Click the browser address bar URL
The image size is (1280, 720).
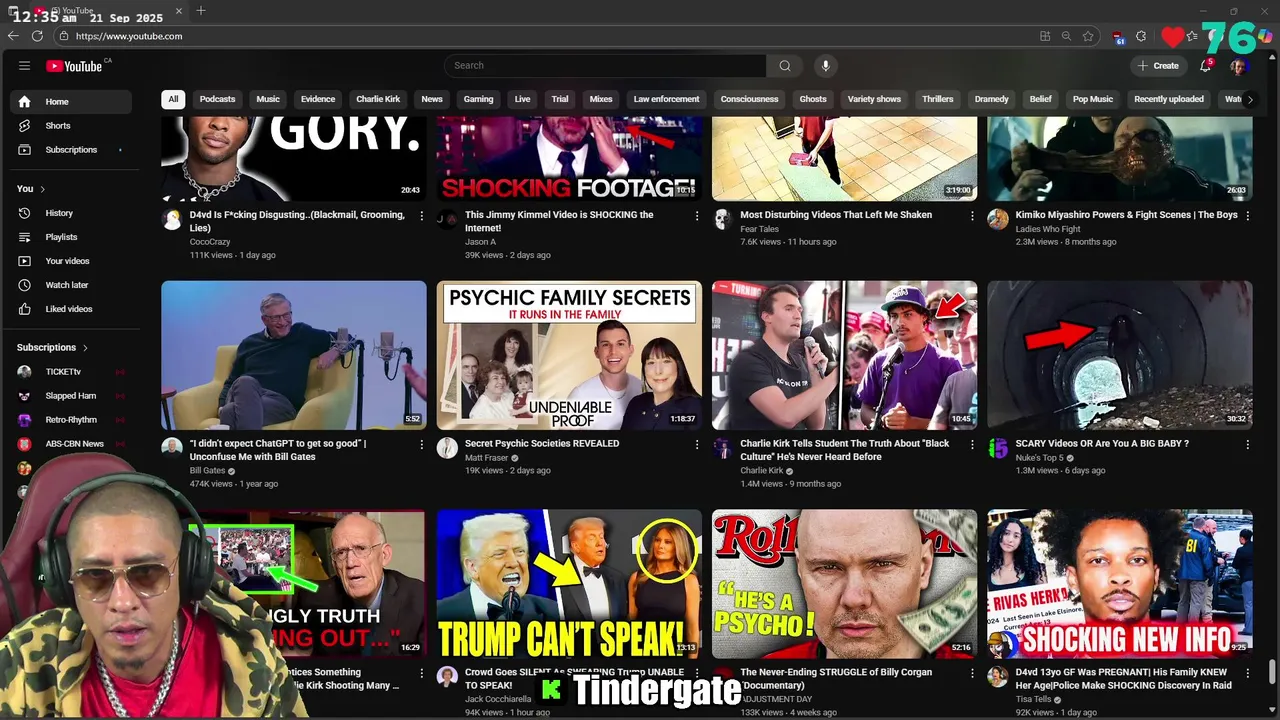pos(129,36)
